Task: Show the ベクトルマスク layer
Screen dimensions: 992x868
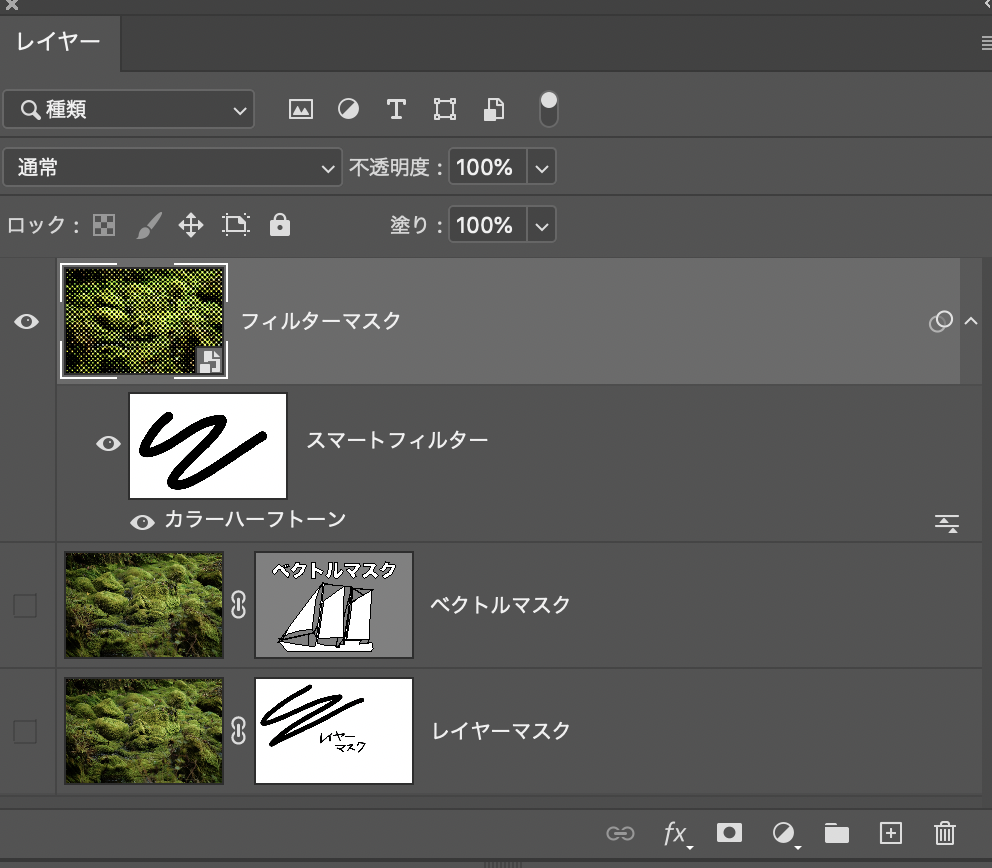Action: tap(25, 605)
